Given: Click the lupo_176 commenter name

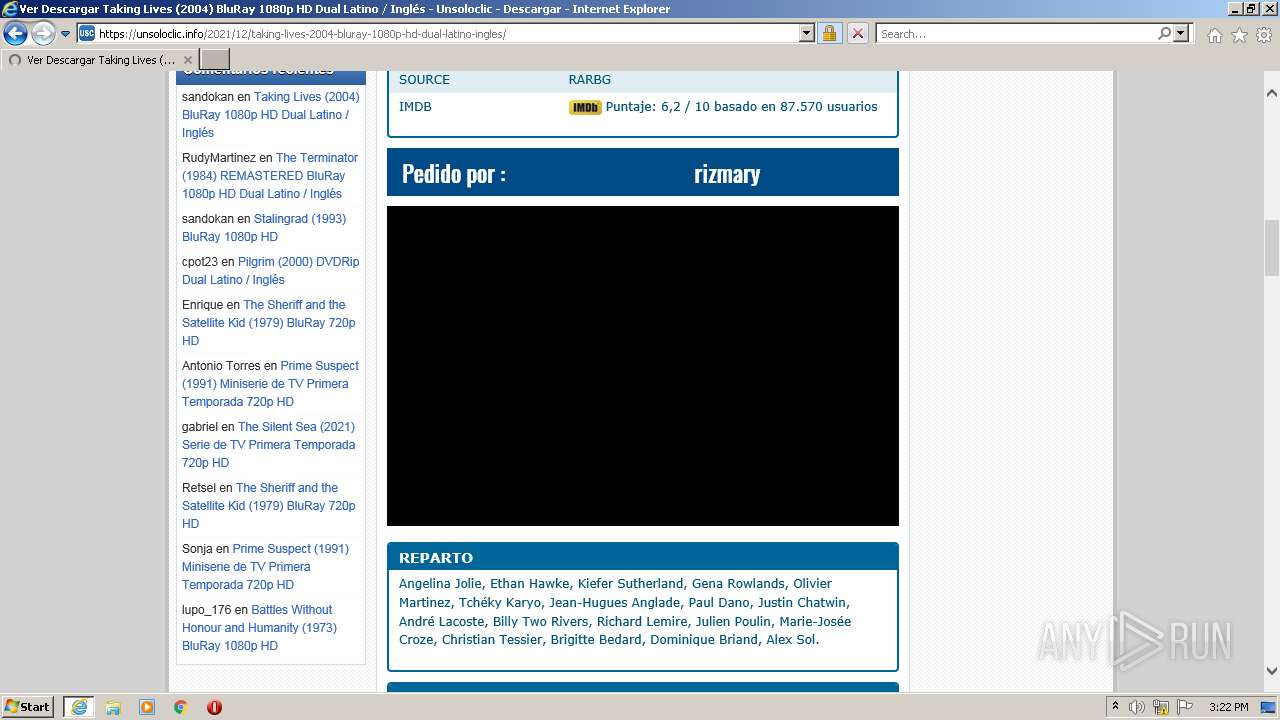Looking at the screenshot, I should (206, 610).
